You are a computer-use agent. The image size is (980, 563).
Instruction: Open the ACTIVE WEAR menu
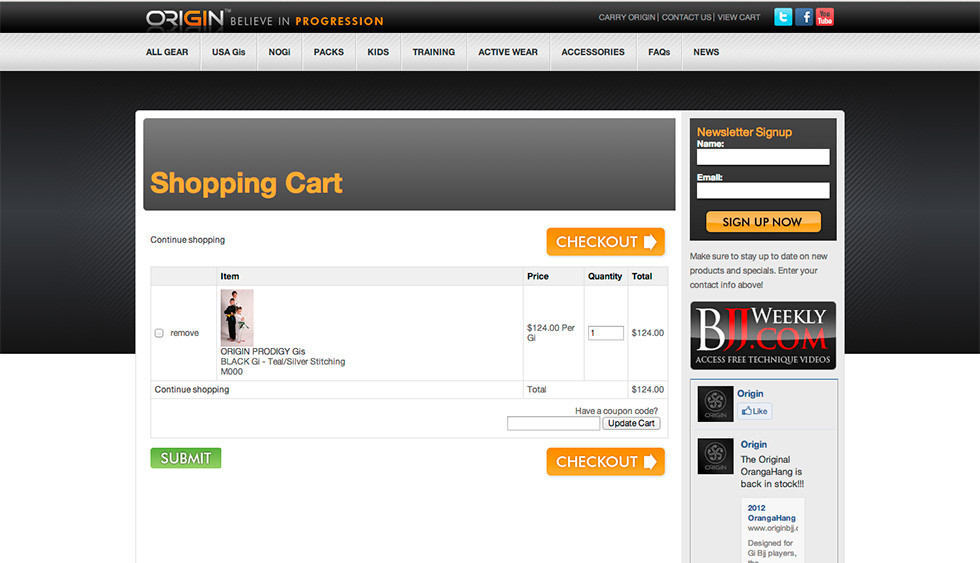click(x=508, y=52)
